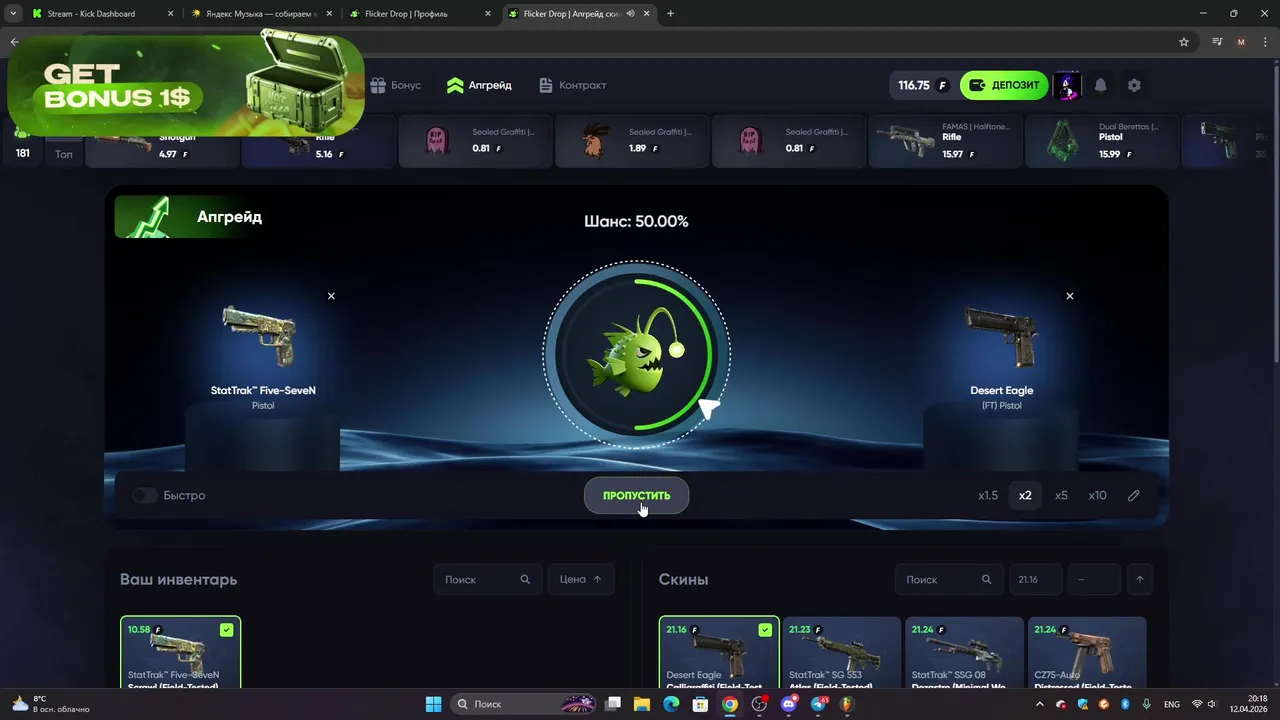This screenshot has width=1280, height=720.
Task: Click FAMAS Halftone Rifle 15.97 drop
Action: coord(945,141)
